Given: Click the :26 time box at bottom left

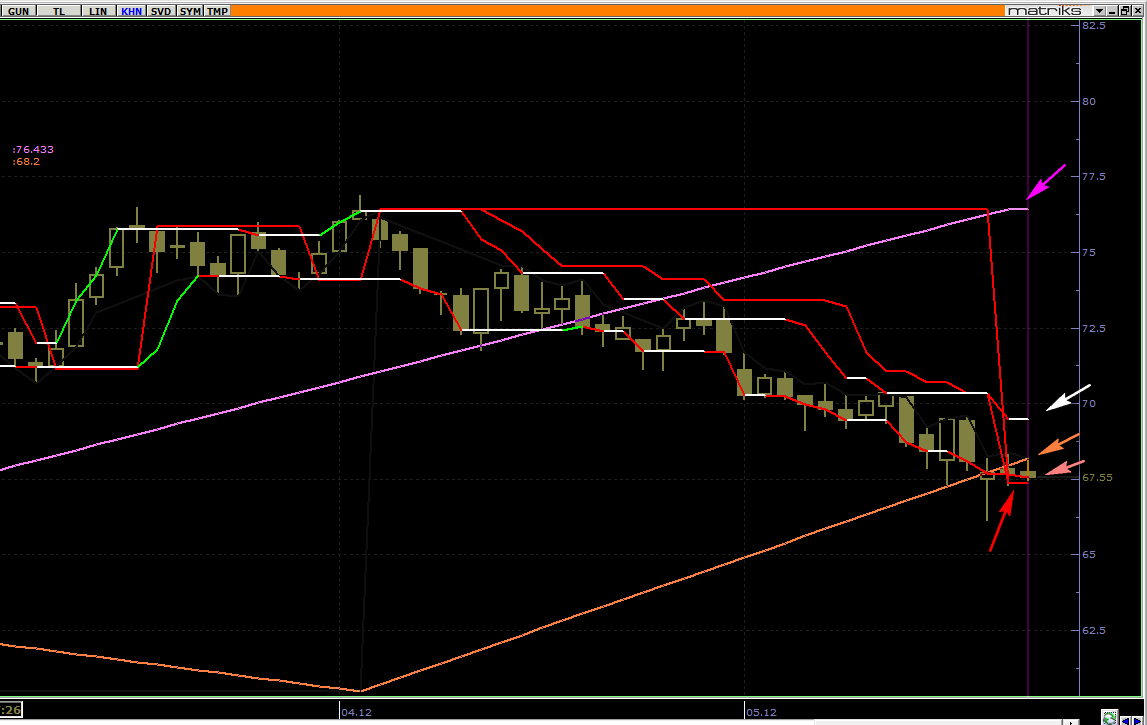Looking at the screenshot, I should [11, 709].
